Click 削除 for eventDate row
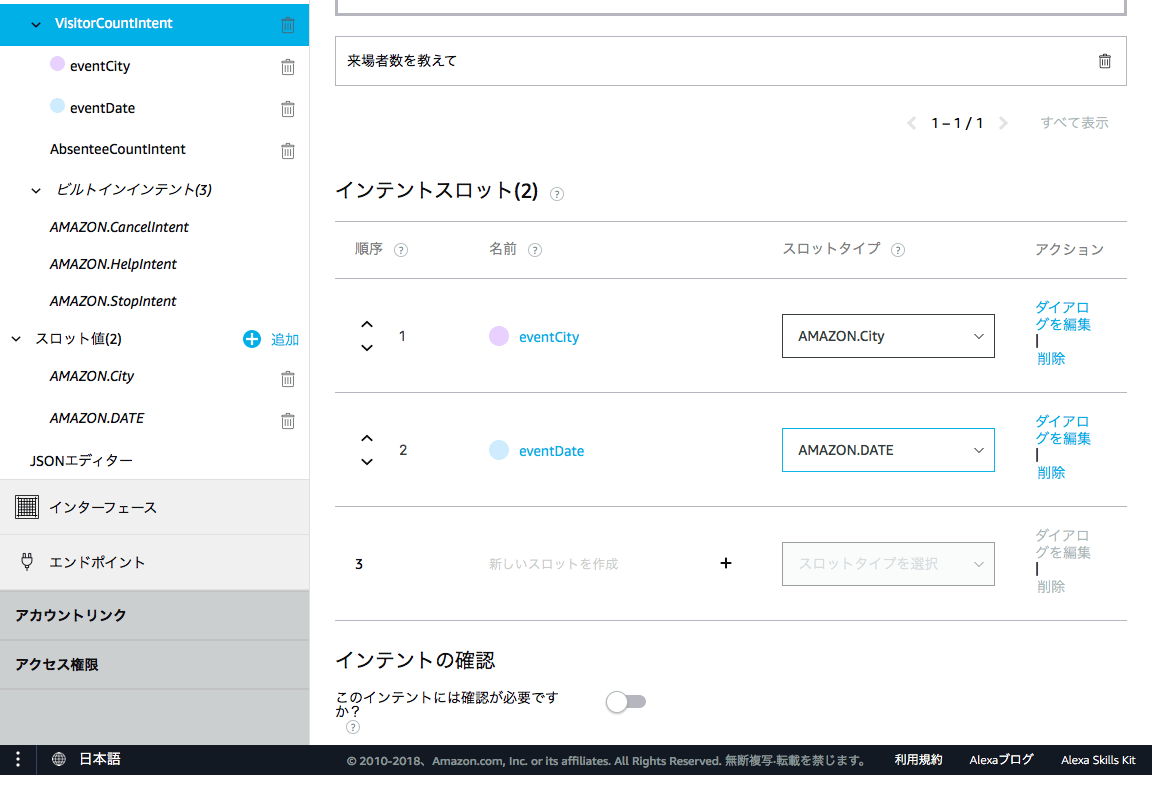 [x=1051, y=472]
